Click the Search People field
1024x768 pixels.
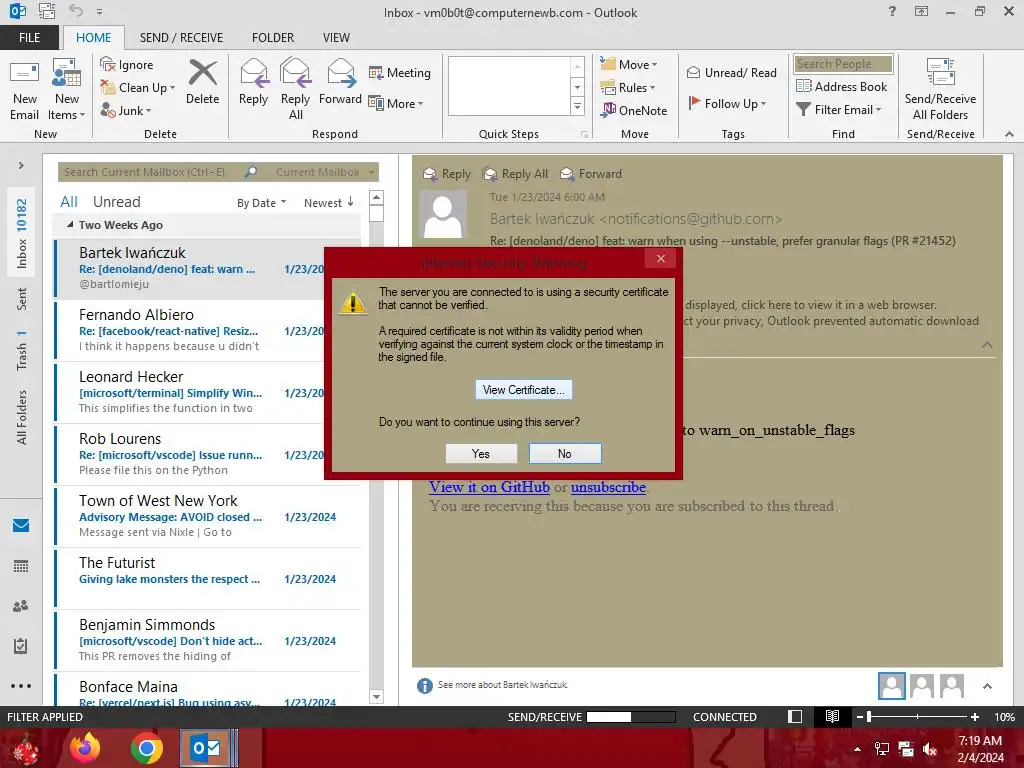point(843,63)
